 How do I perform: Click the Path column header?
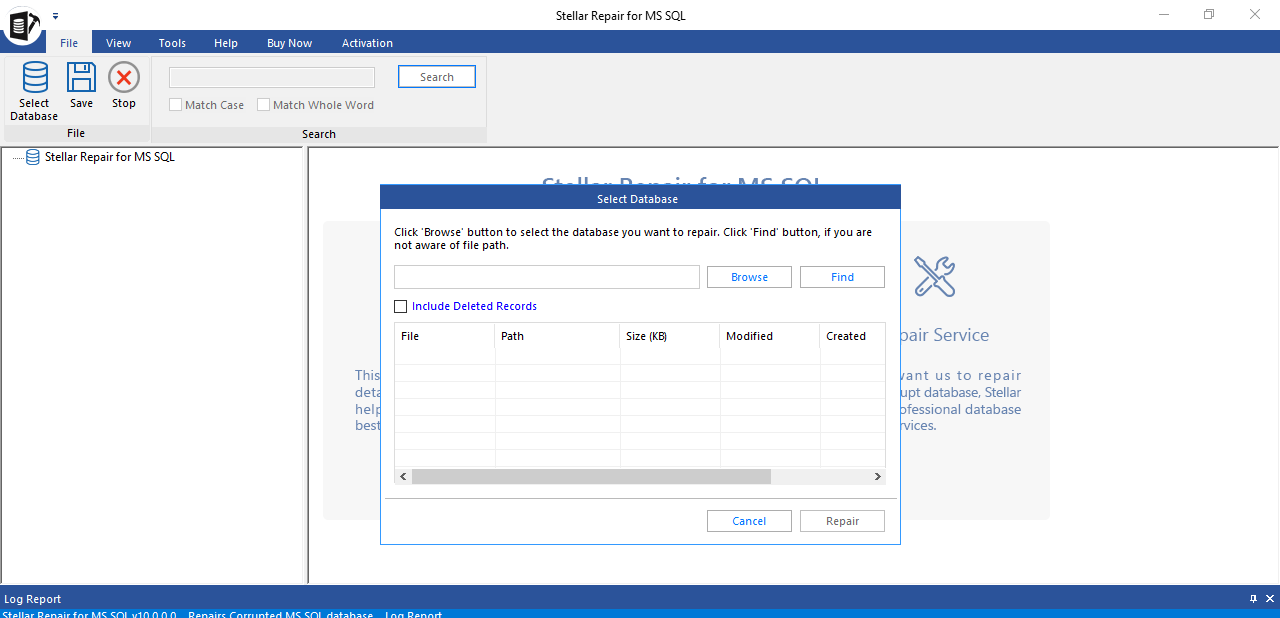(557, 336)
